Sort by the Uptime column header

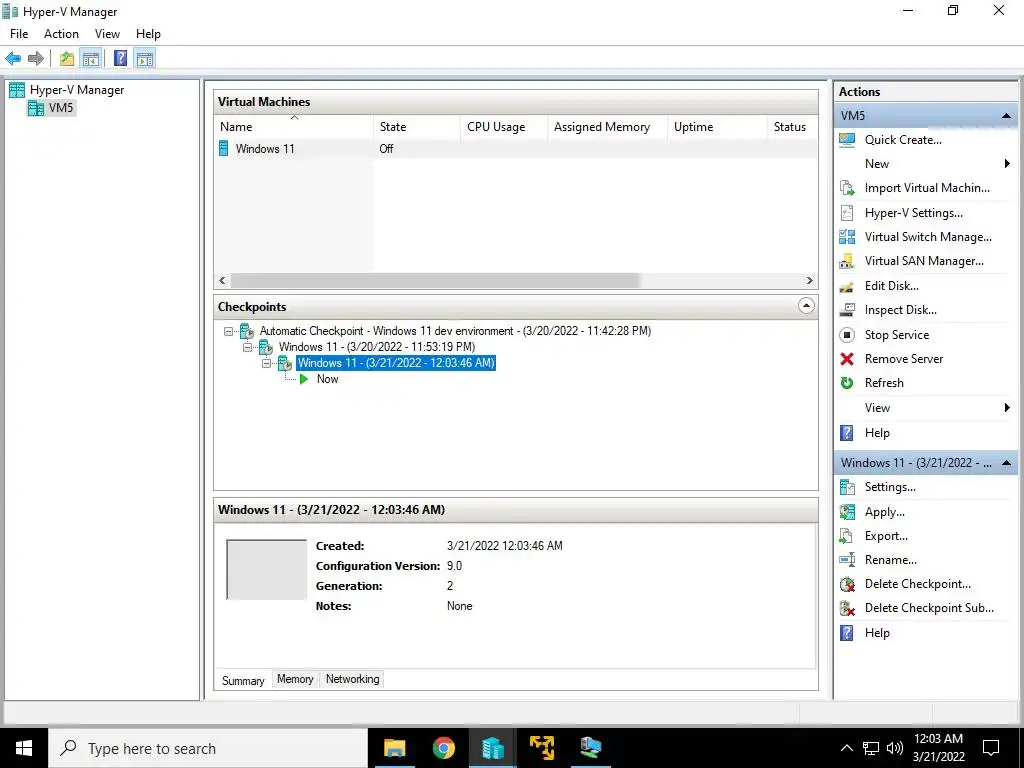[x=717, y=127]
